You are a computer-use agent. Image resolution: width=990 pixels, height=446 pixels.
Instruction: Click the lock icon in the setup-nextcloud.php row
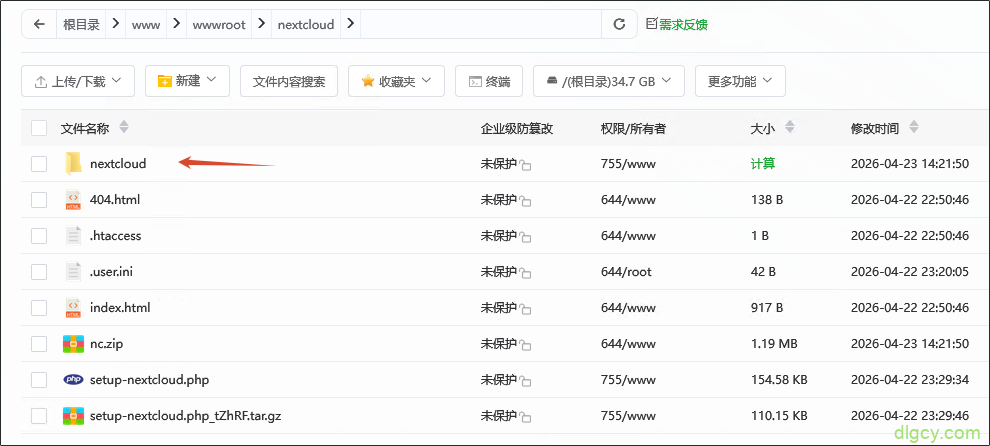(525, 382)
